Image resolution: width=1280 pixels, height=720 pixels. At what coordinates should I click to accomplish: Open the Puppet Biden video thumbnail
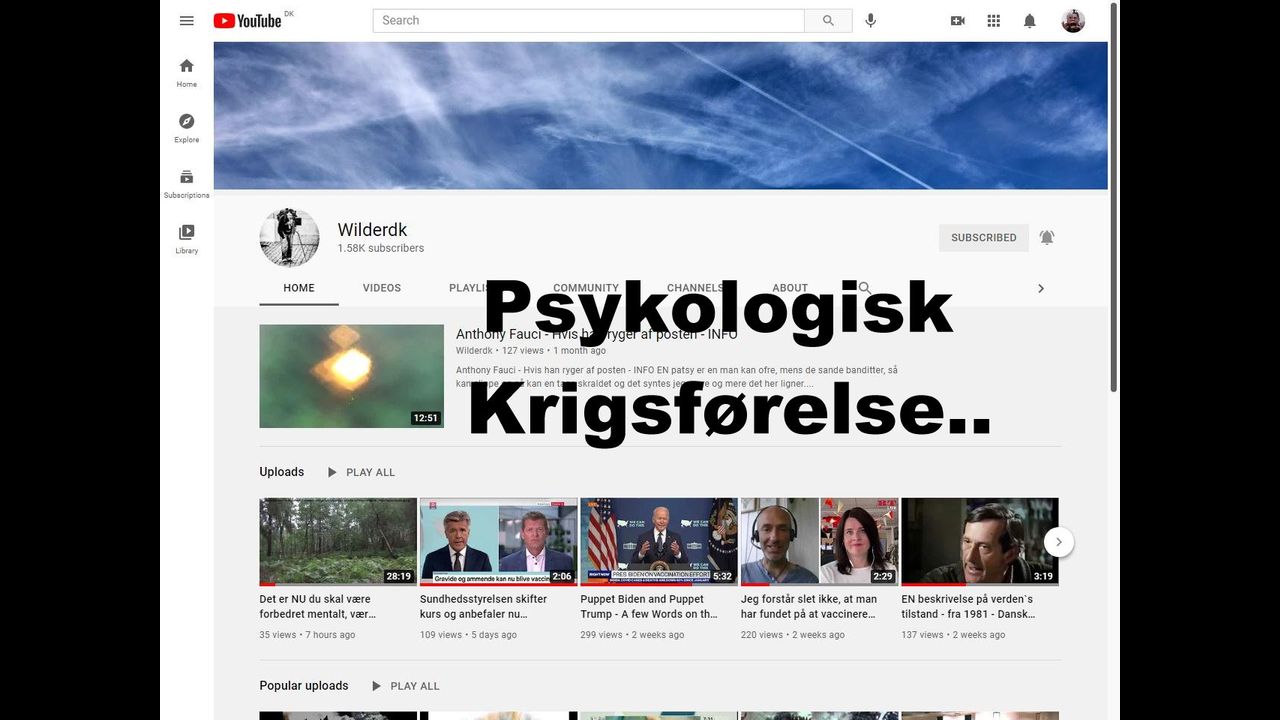click(659, 541)
